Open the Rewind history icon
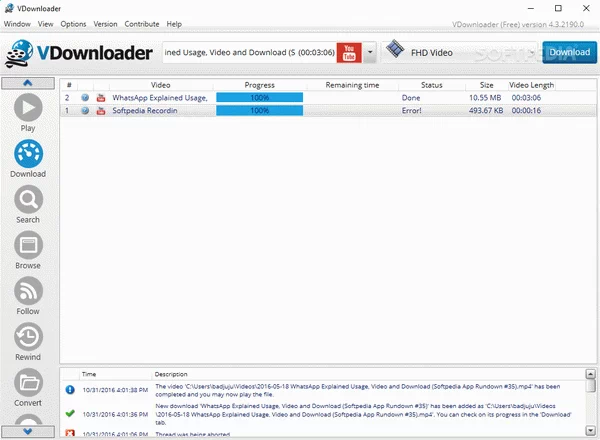This screenshot has width=600, height=440. coord(28,337)
